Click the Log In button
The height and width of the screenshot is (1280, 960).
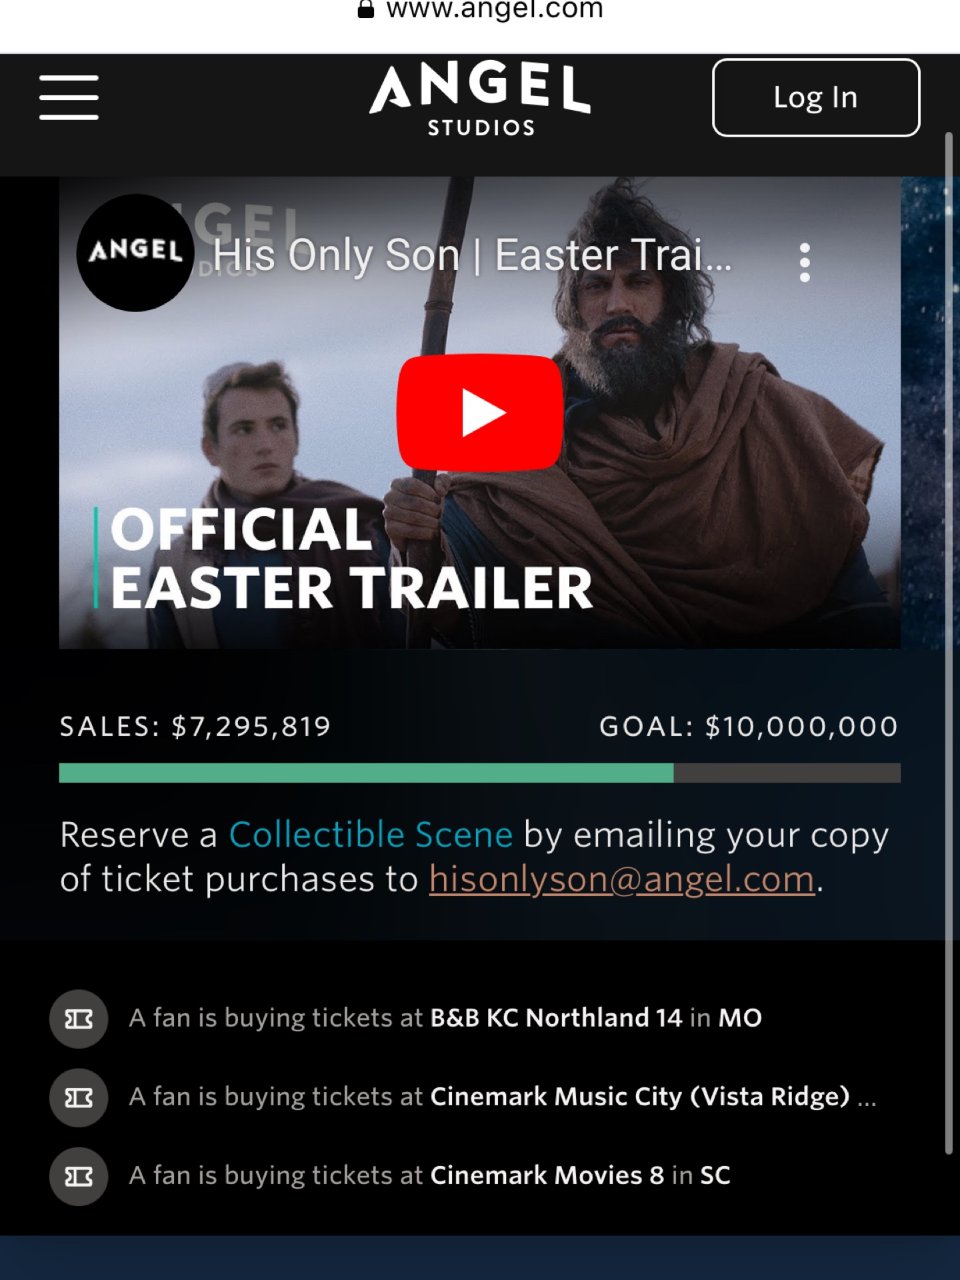(816, 97)
